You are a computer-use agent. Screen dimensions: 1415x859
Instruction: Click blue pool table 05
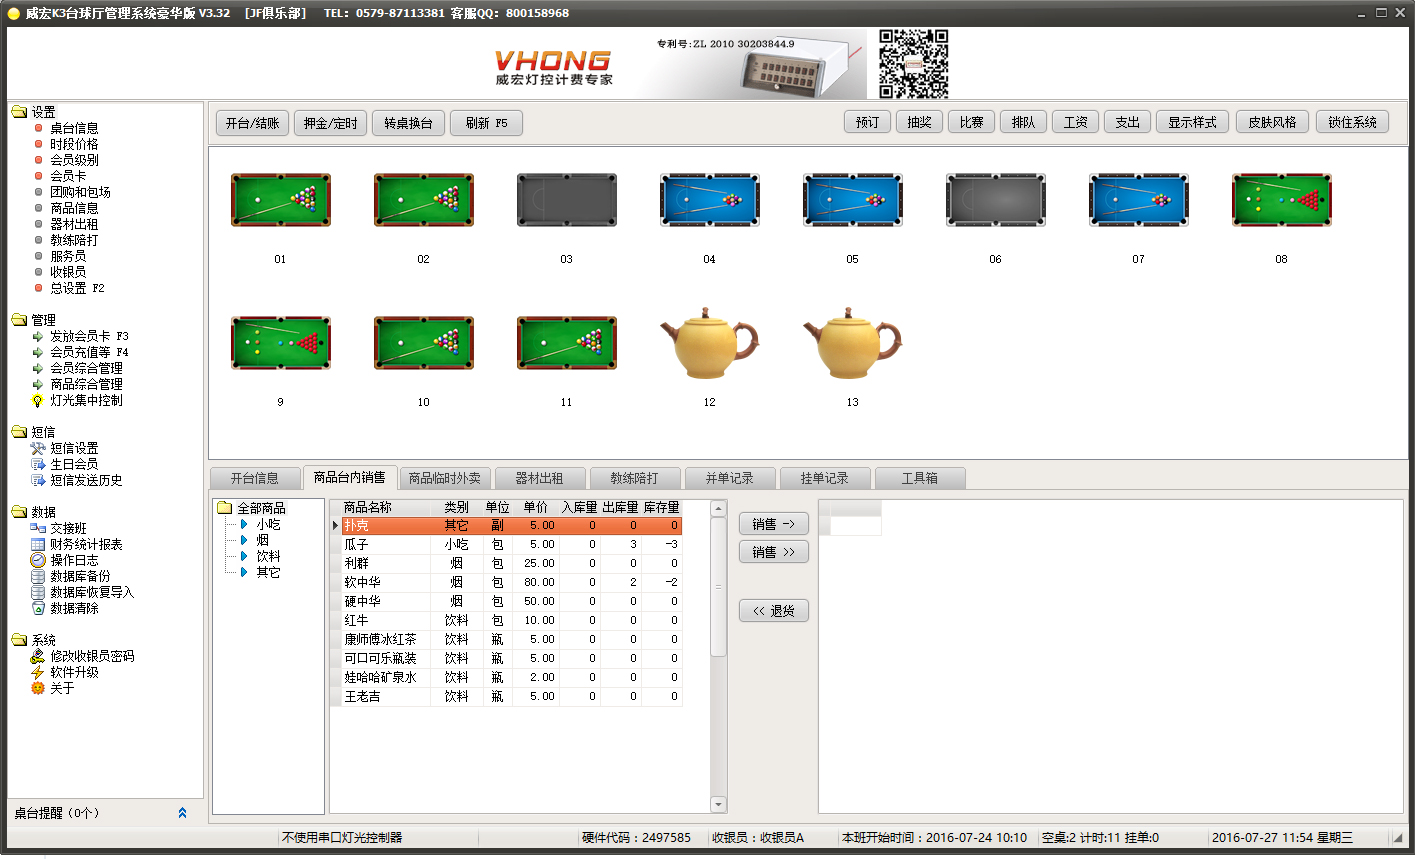point(852,200)
